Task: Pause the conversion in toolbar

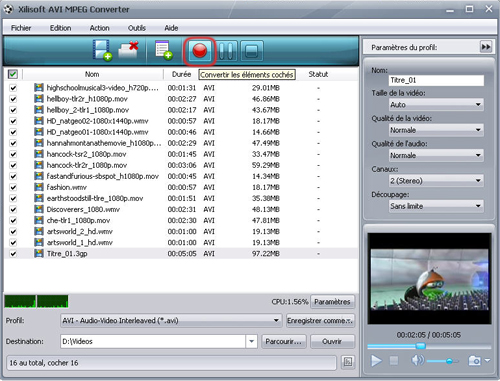Action: pos(226,51)
